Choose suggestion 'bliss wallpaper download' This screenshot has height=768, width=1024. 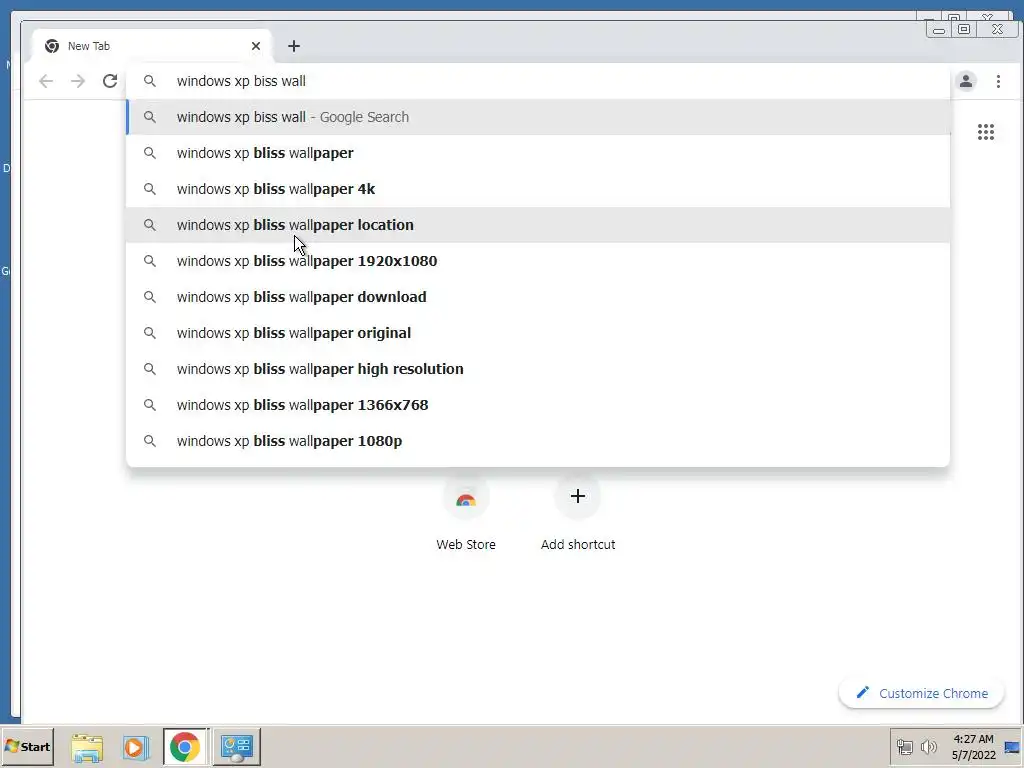click(538, 297)
